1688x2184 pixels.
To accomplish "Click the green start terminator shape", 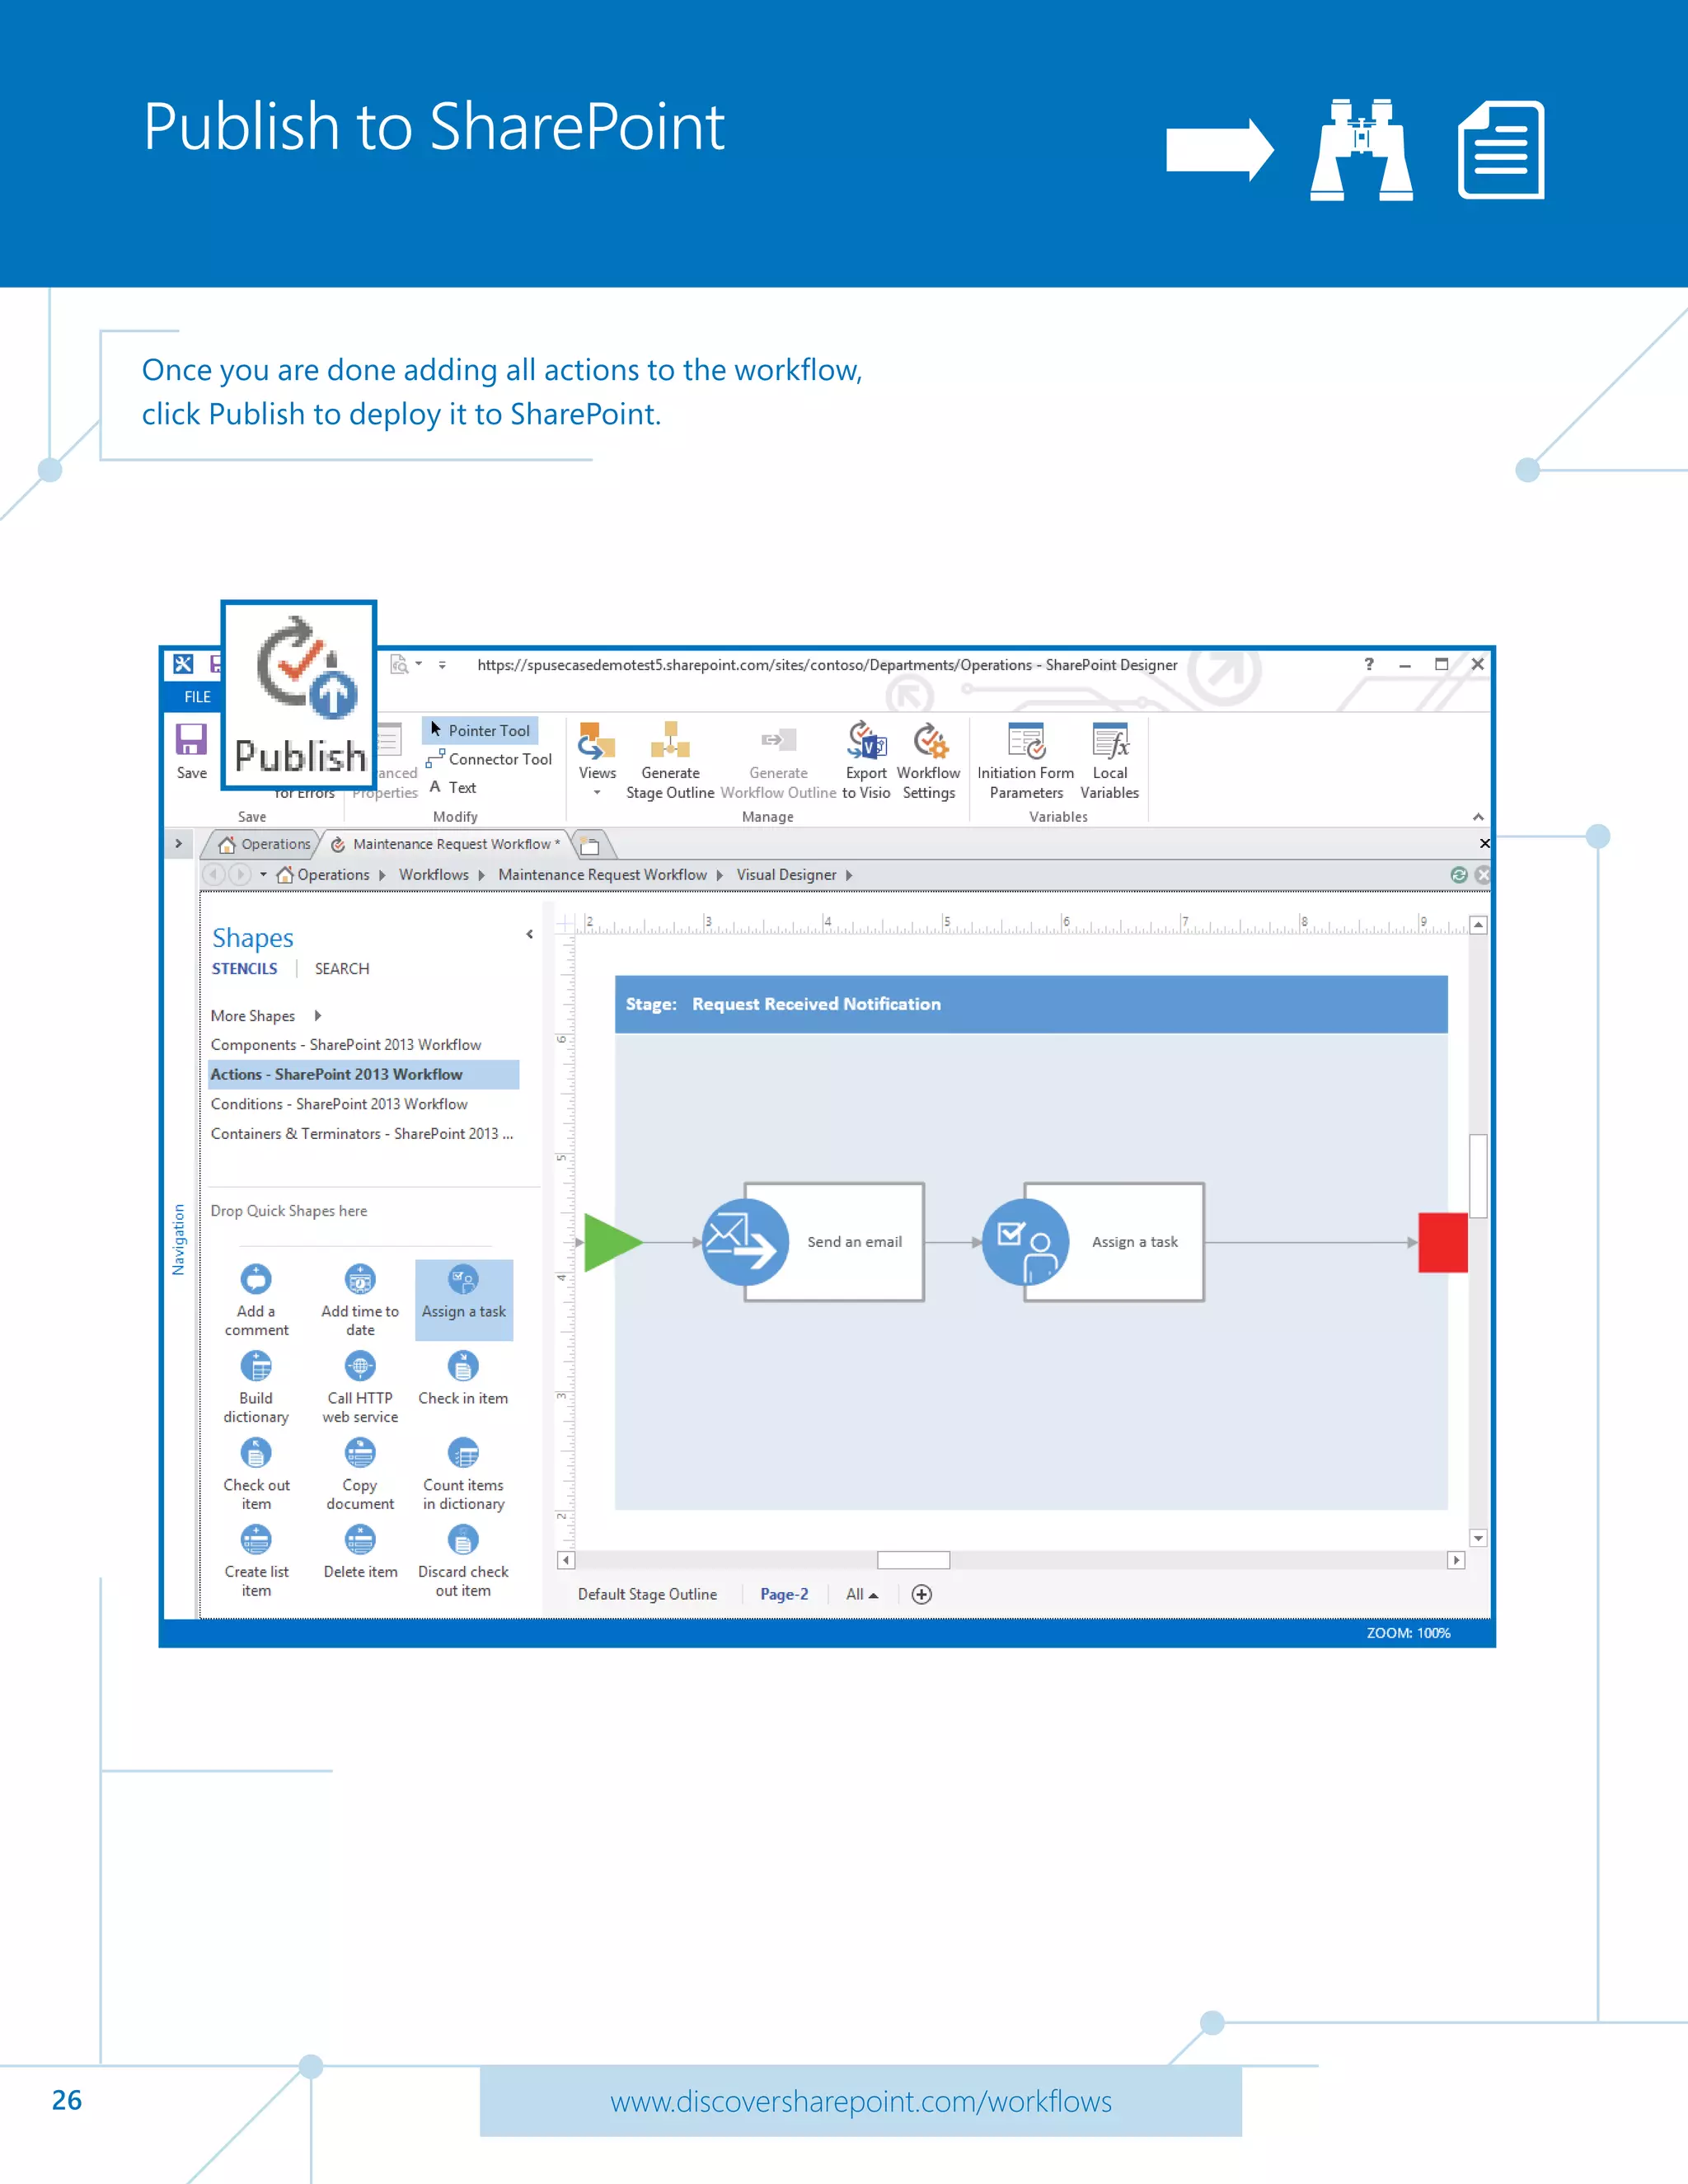I will click(x=612, y=1242).
